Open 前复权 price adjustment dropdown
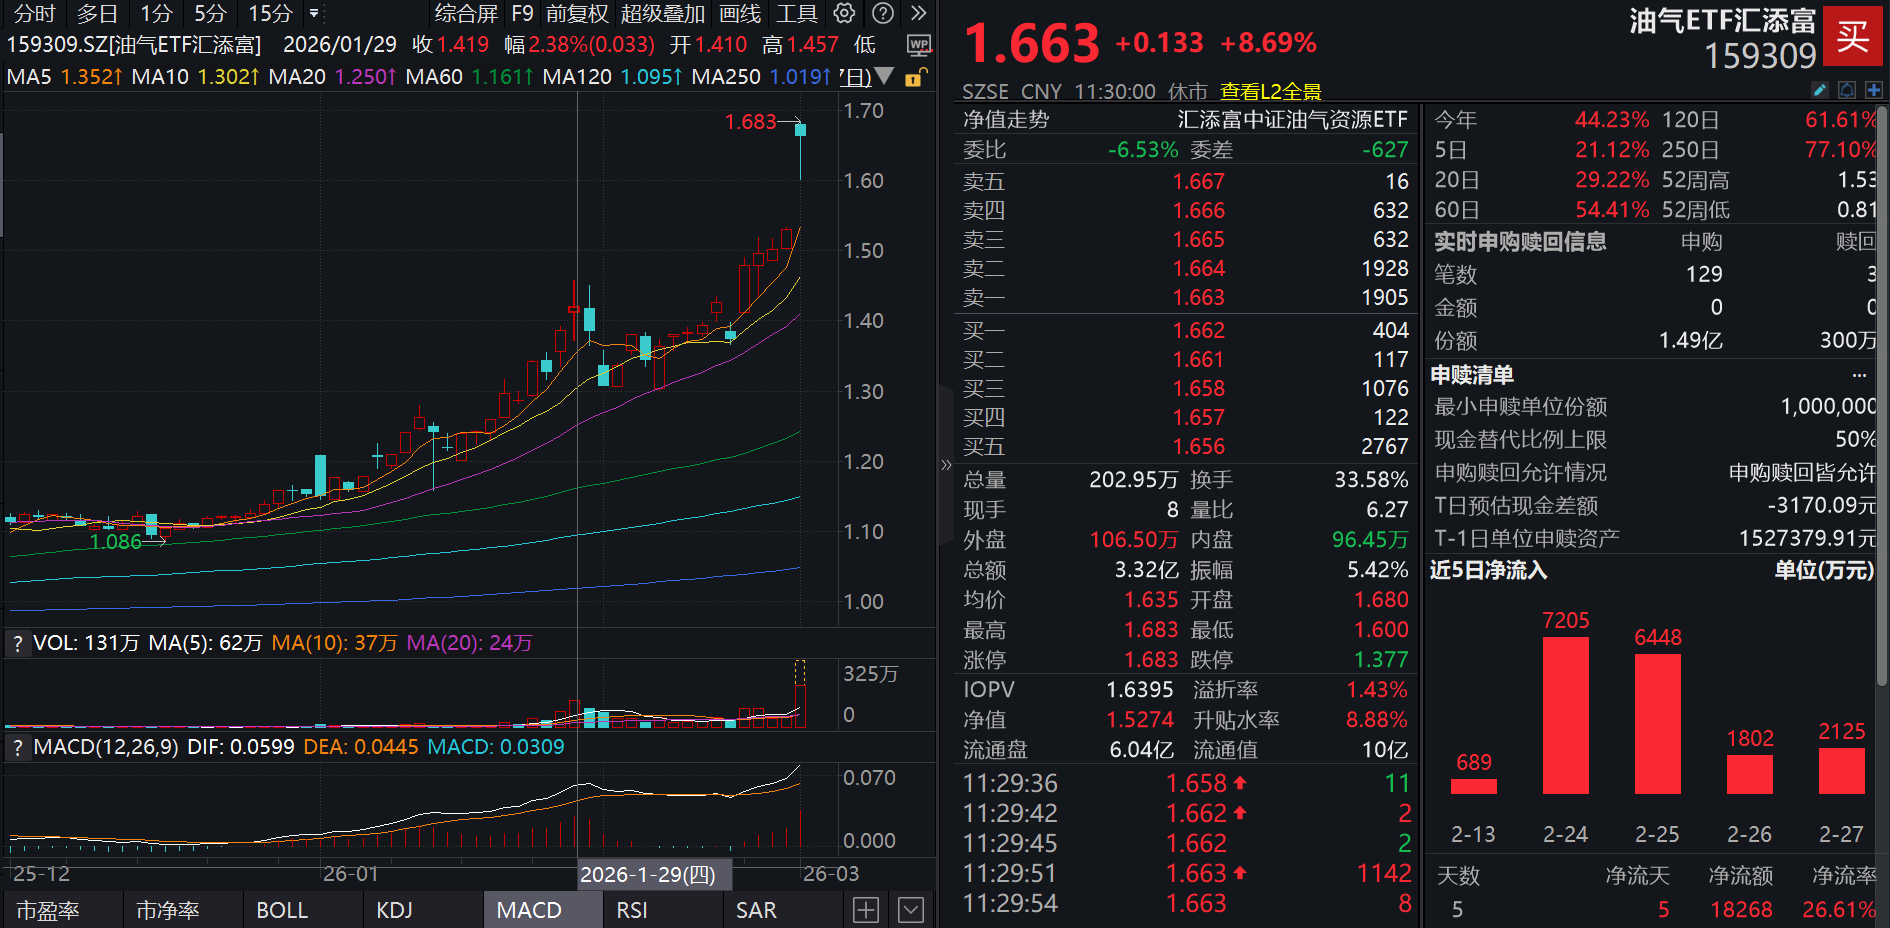 point(577,13)
